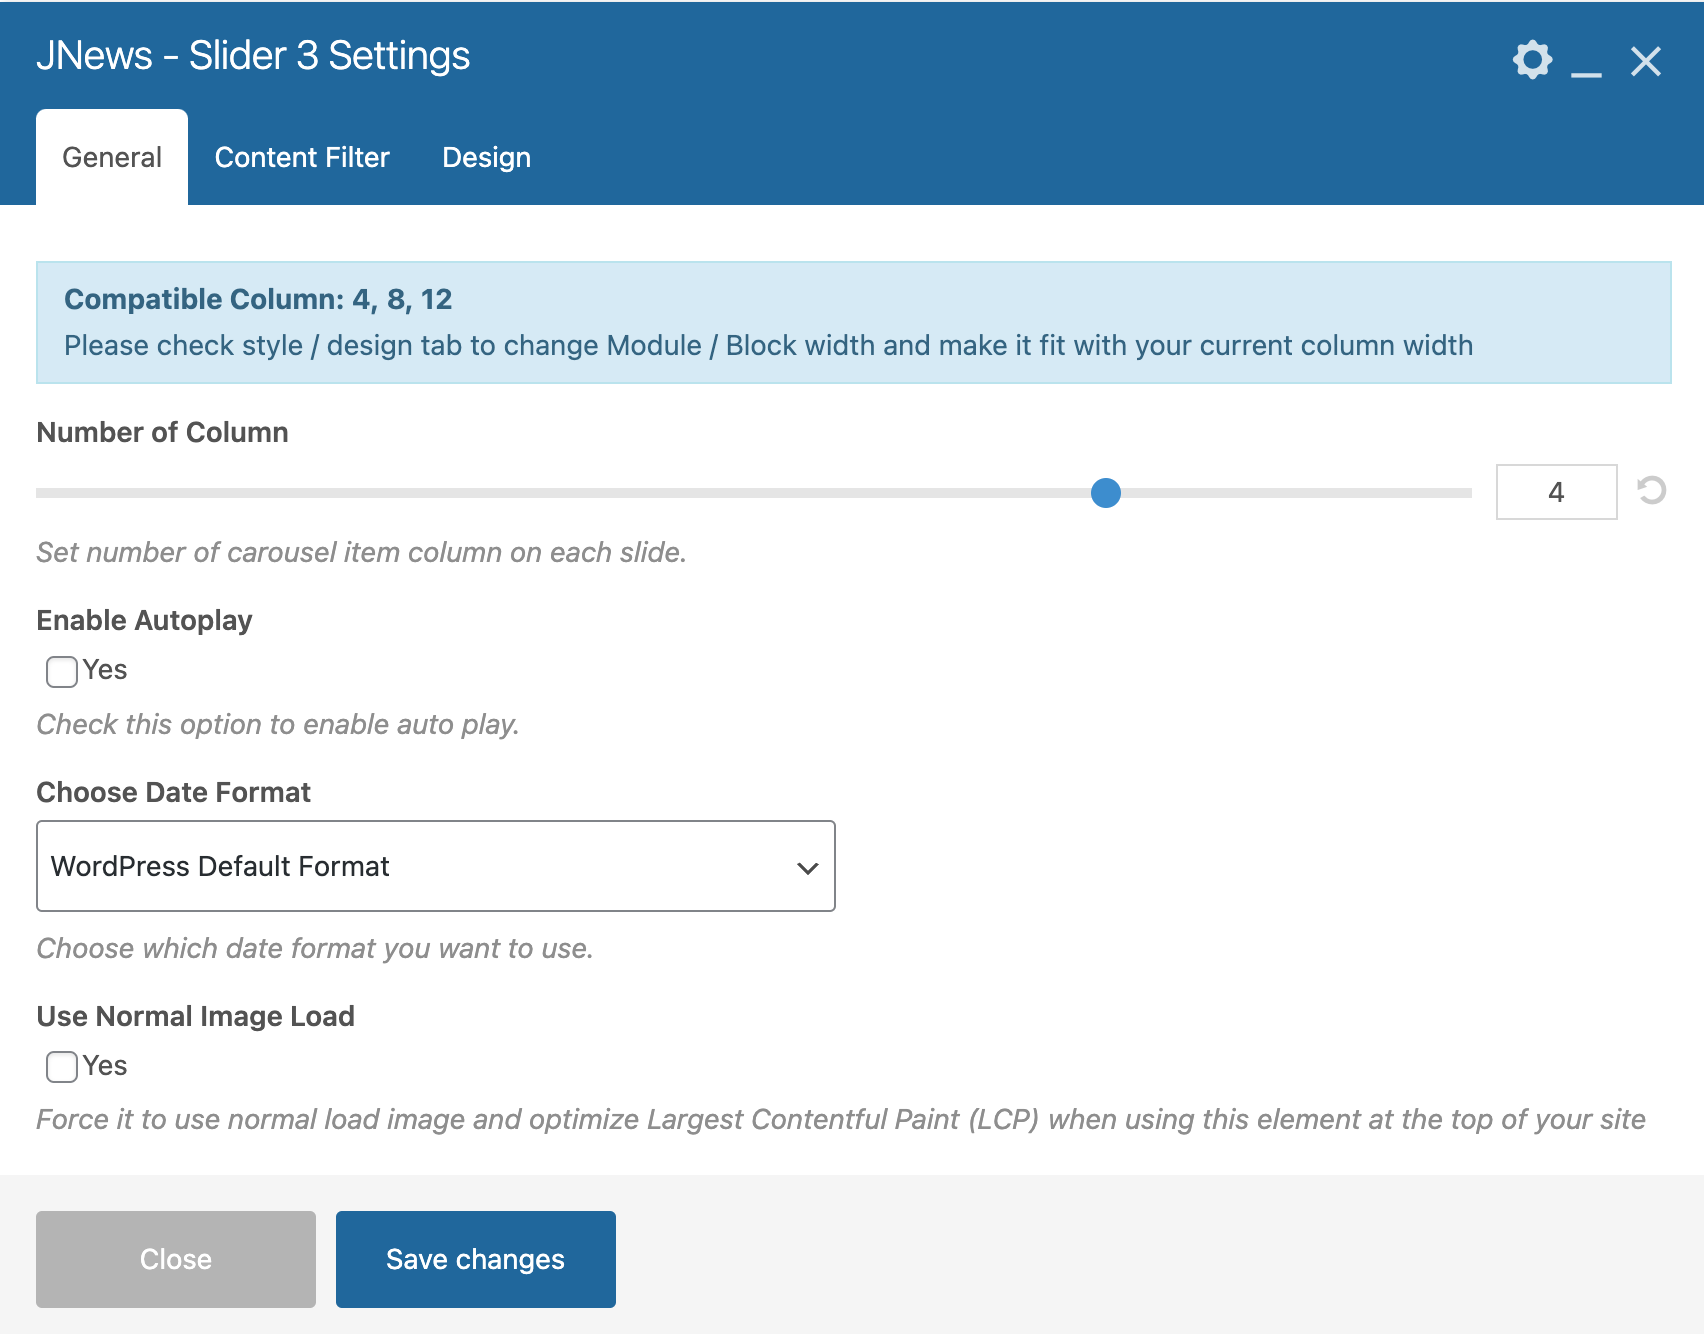Click the 'Check this option to enable auto play' hint
1704x1334 pixels.
278,724
